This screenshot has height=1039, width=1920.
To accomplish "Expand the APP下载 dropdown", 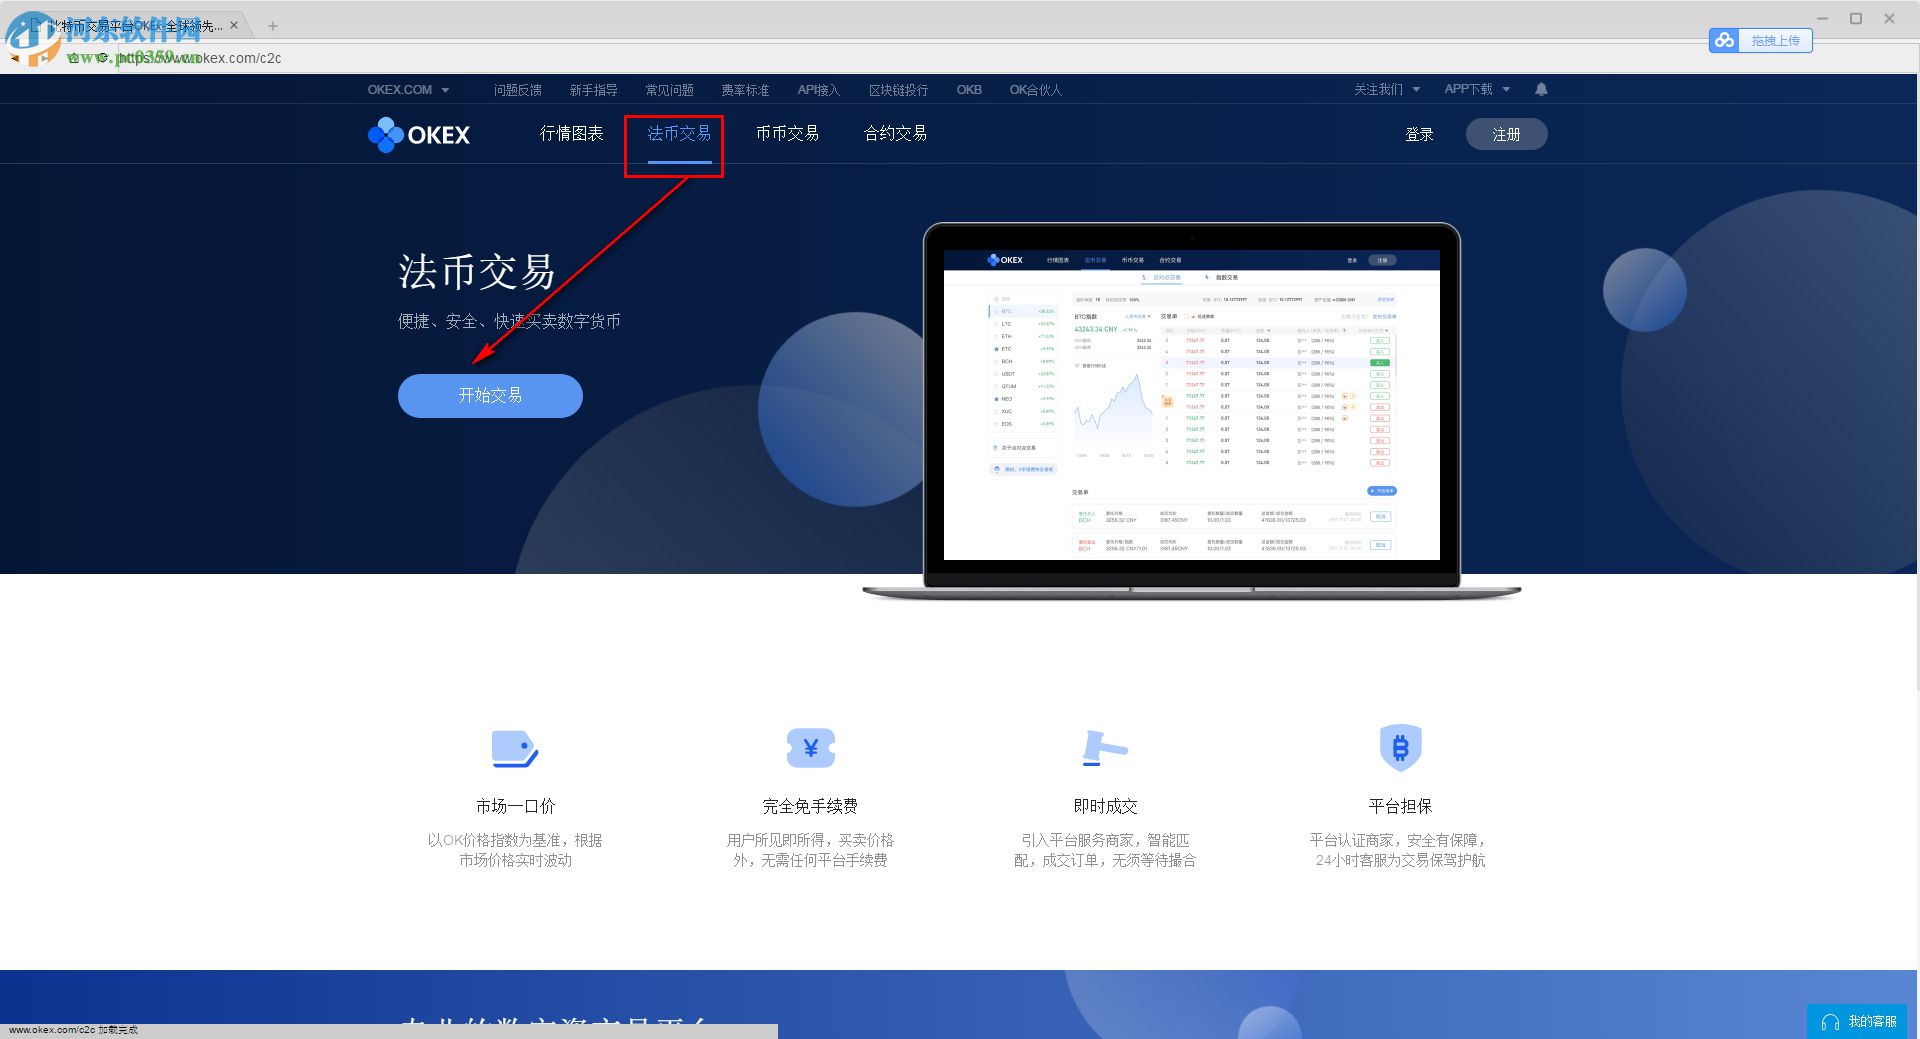I will pos(1477,89).
